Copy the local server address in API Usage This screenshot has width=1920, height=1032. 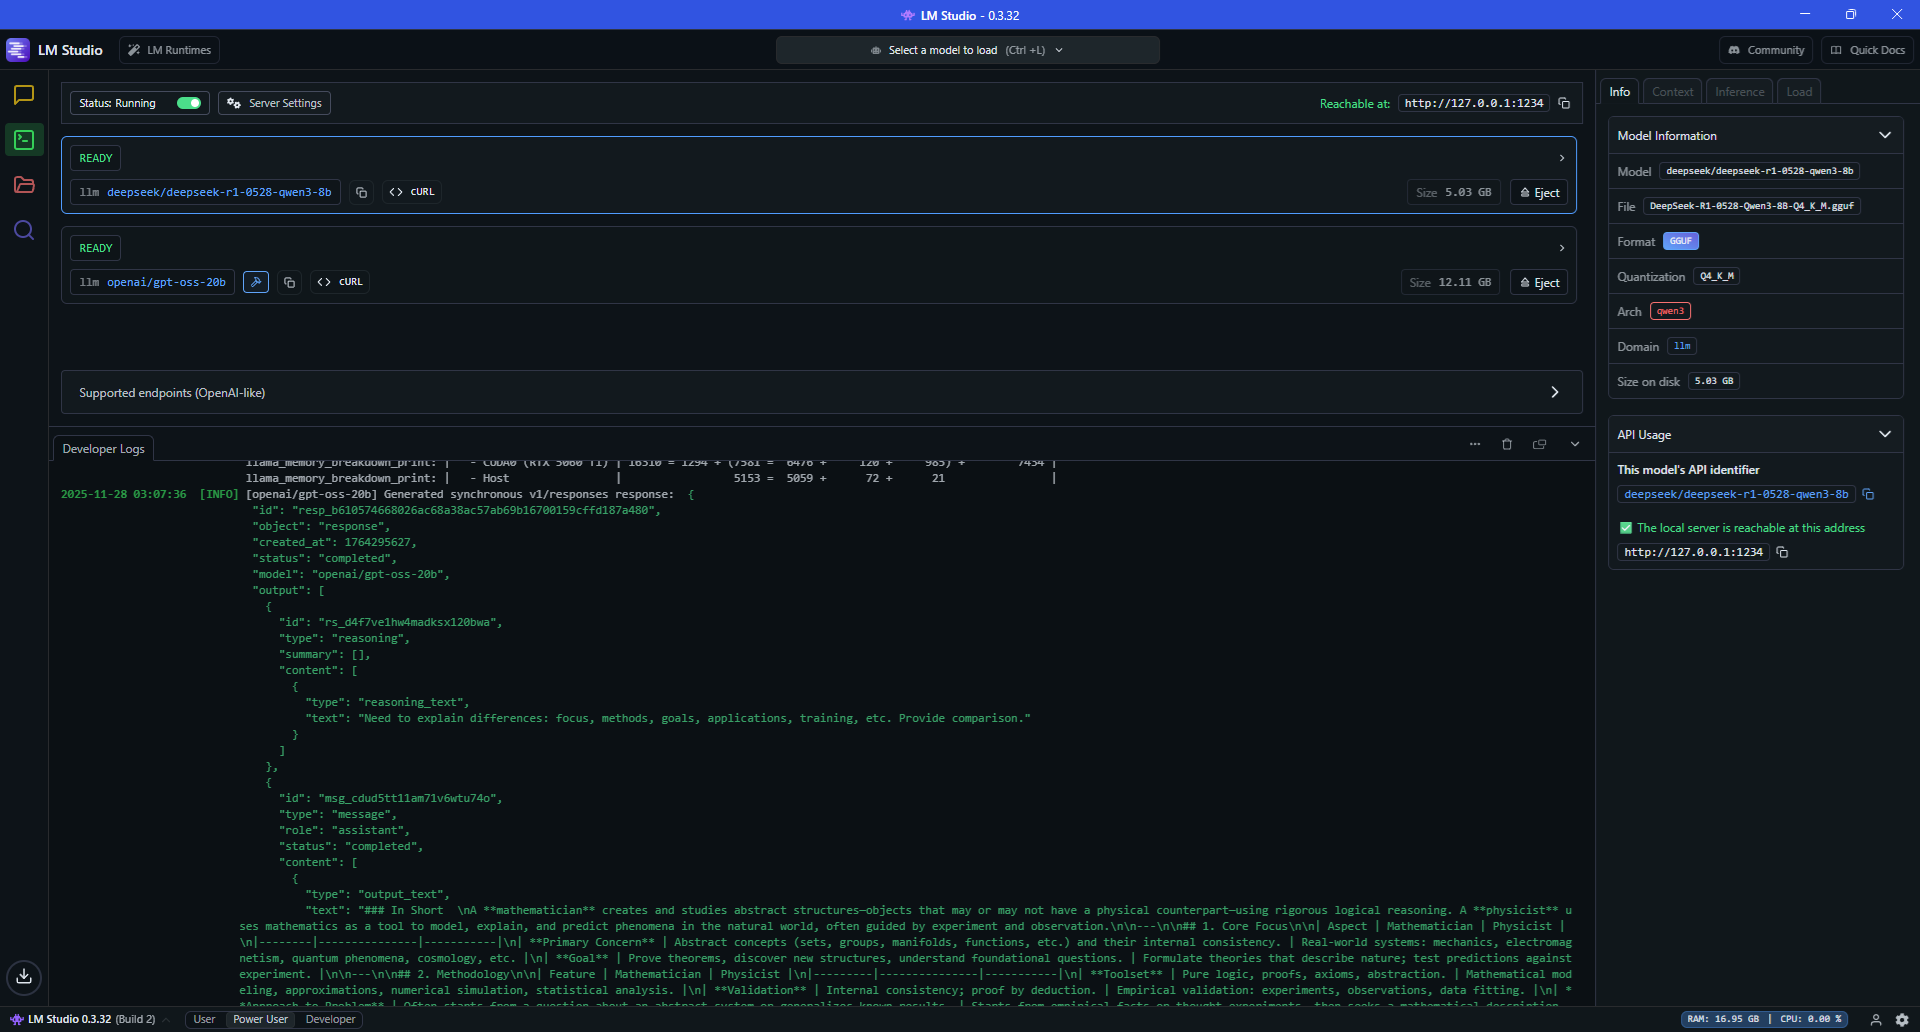click(1782, 552)
